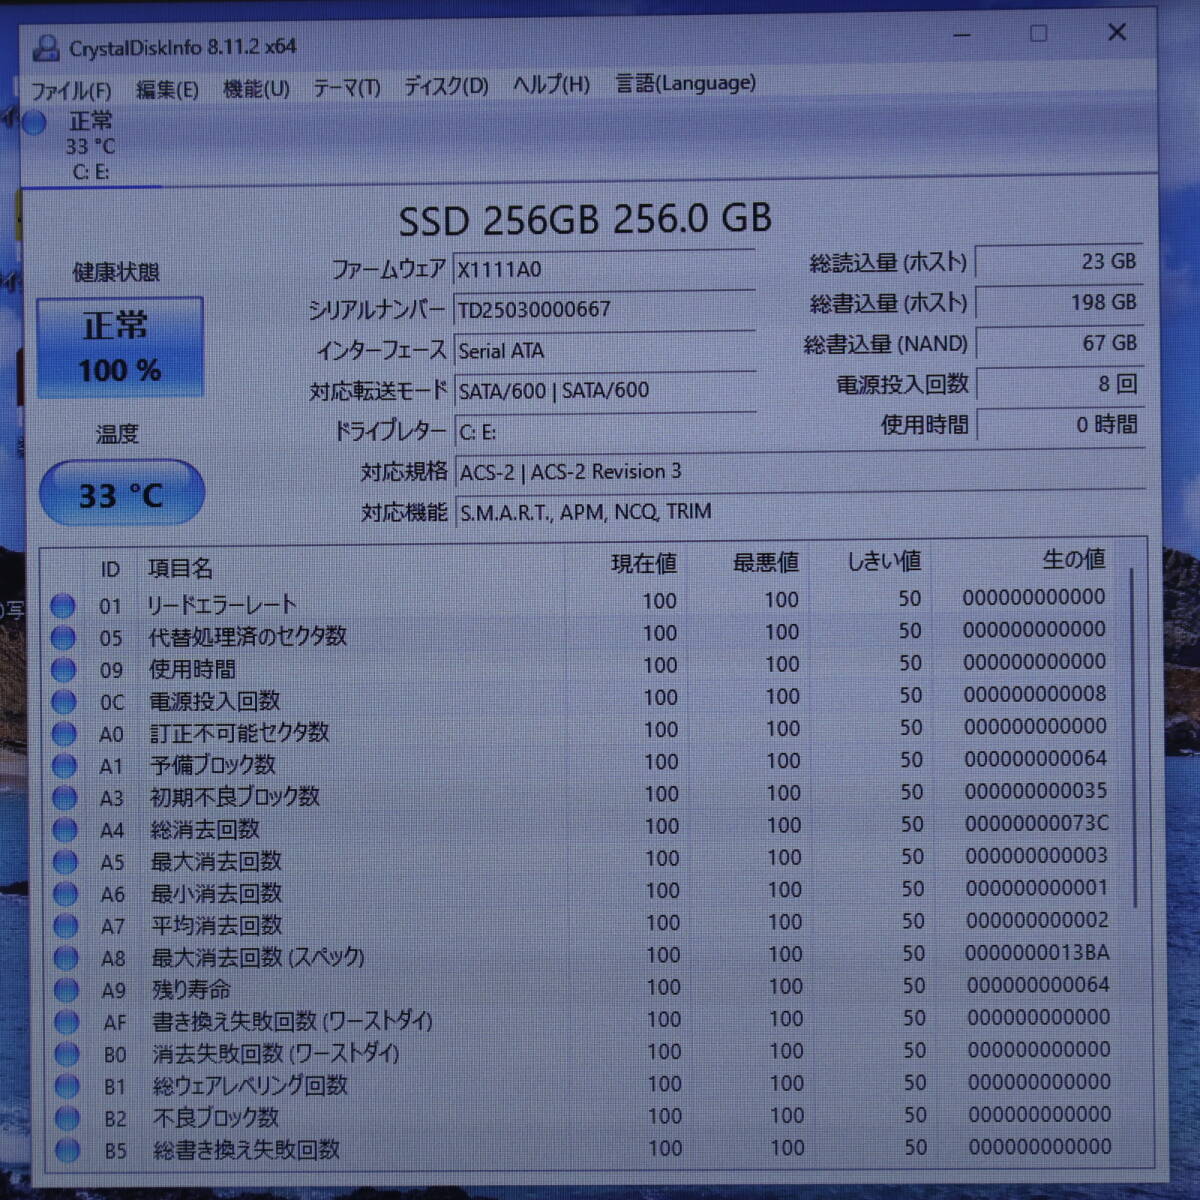Select the リードエラーレート row name
The width and height of the screenshot is (1200, 1200).
[x=222, y=604]
